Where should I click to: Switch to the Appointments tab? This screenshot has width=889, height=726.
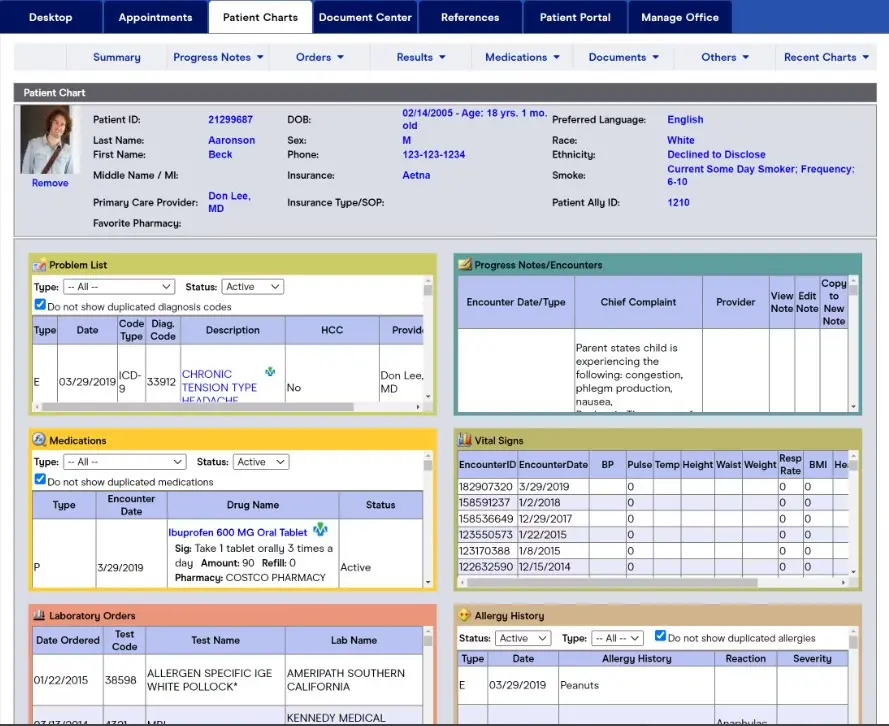click(155, 16)
